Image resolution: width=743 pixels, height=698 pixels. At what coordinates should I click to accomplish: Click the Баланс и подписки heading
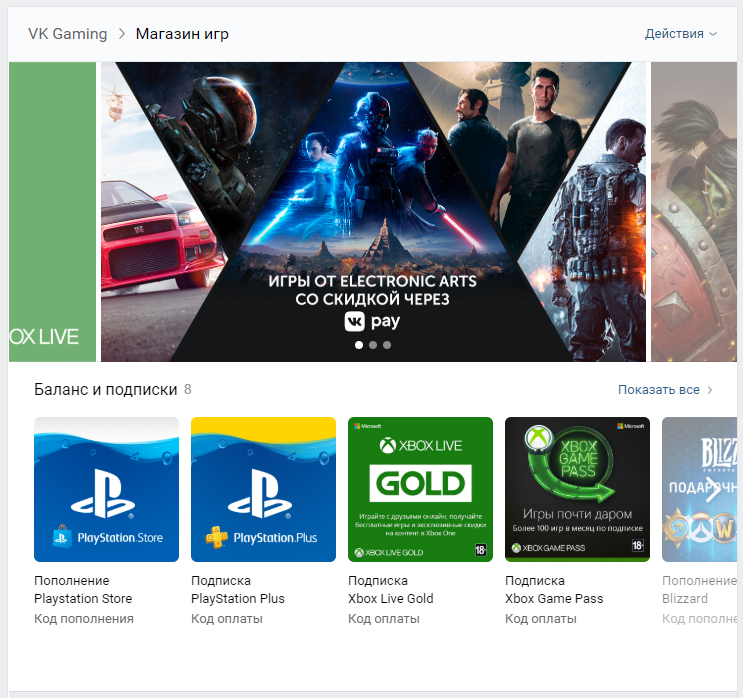coord(106,390)
